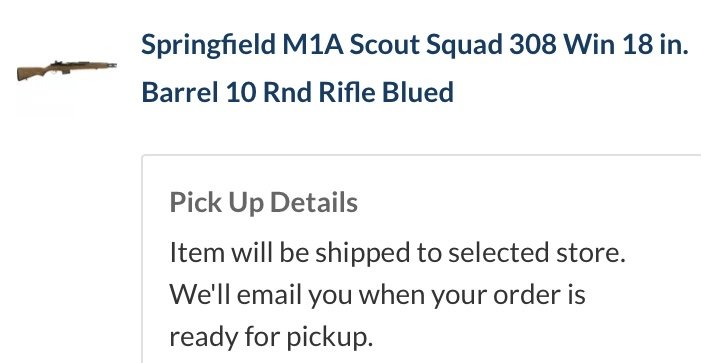Open the Springfield M1A Scout Squad product link
Screen dimensions: 701x363
(x=414, y=68)
